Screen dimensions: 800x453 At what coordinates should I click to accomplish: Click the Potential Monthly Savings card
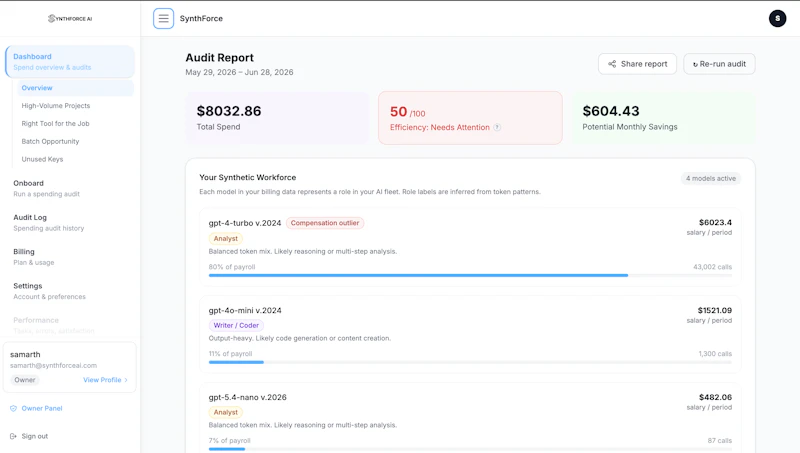click(663, 118)
